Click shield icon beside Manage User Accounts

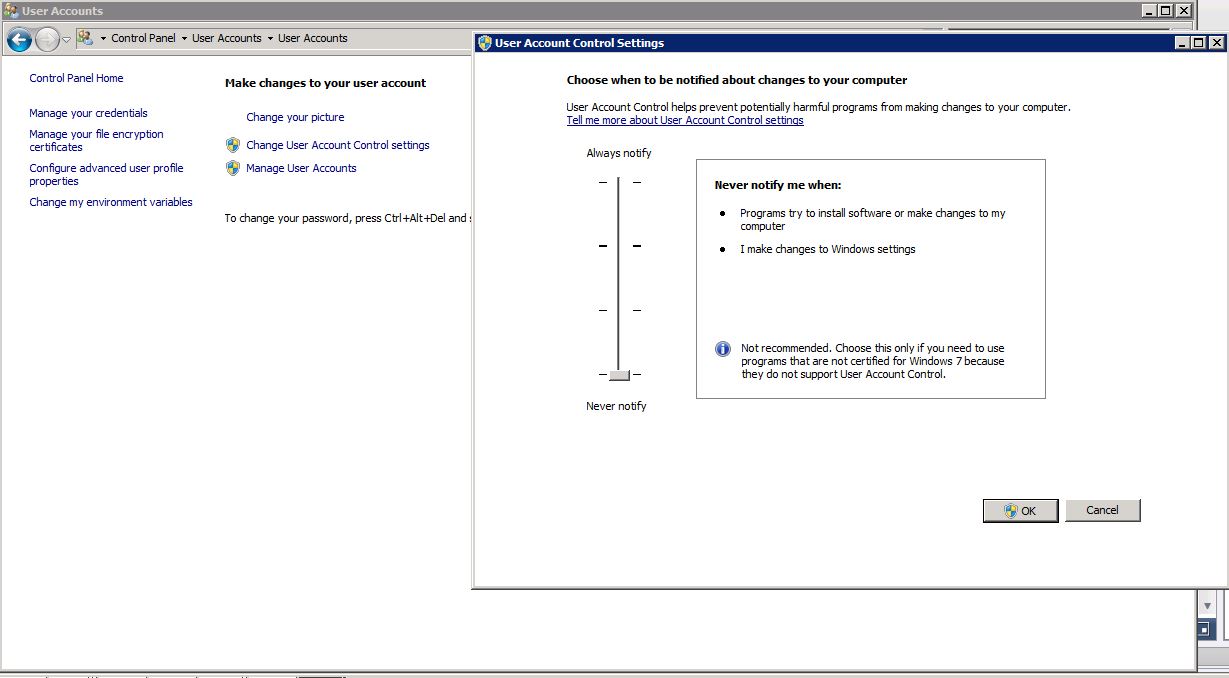233,168
